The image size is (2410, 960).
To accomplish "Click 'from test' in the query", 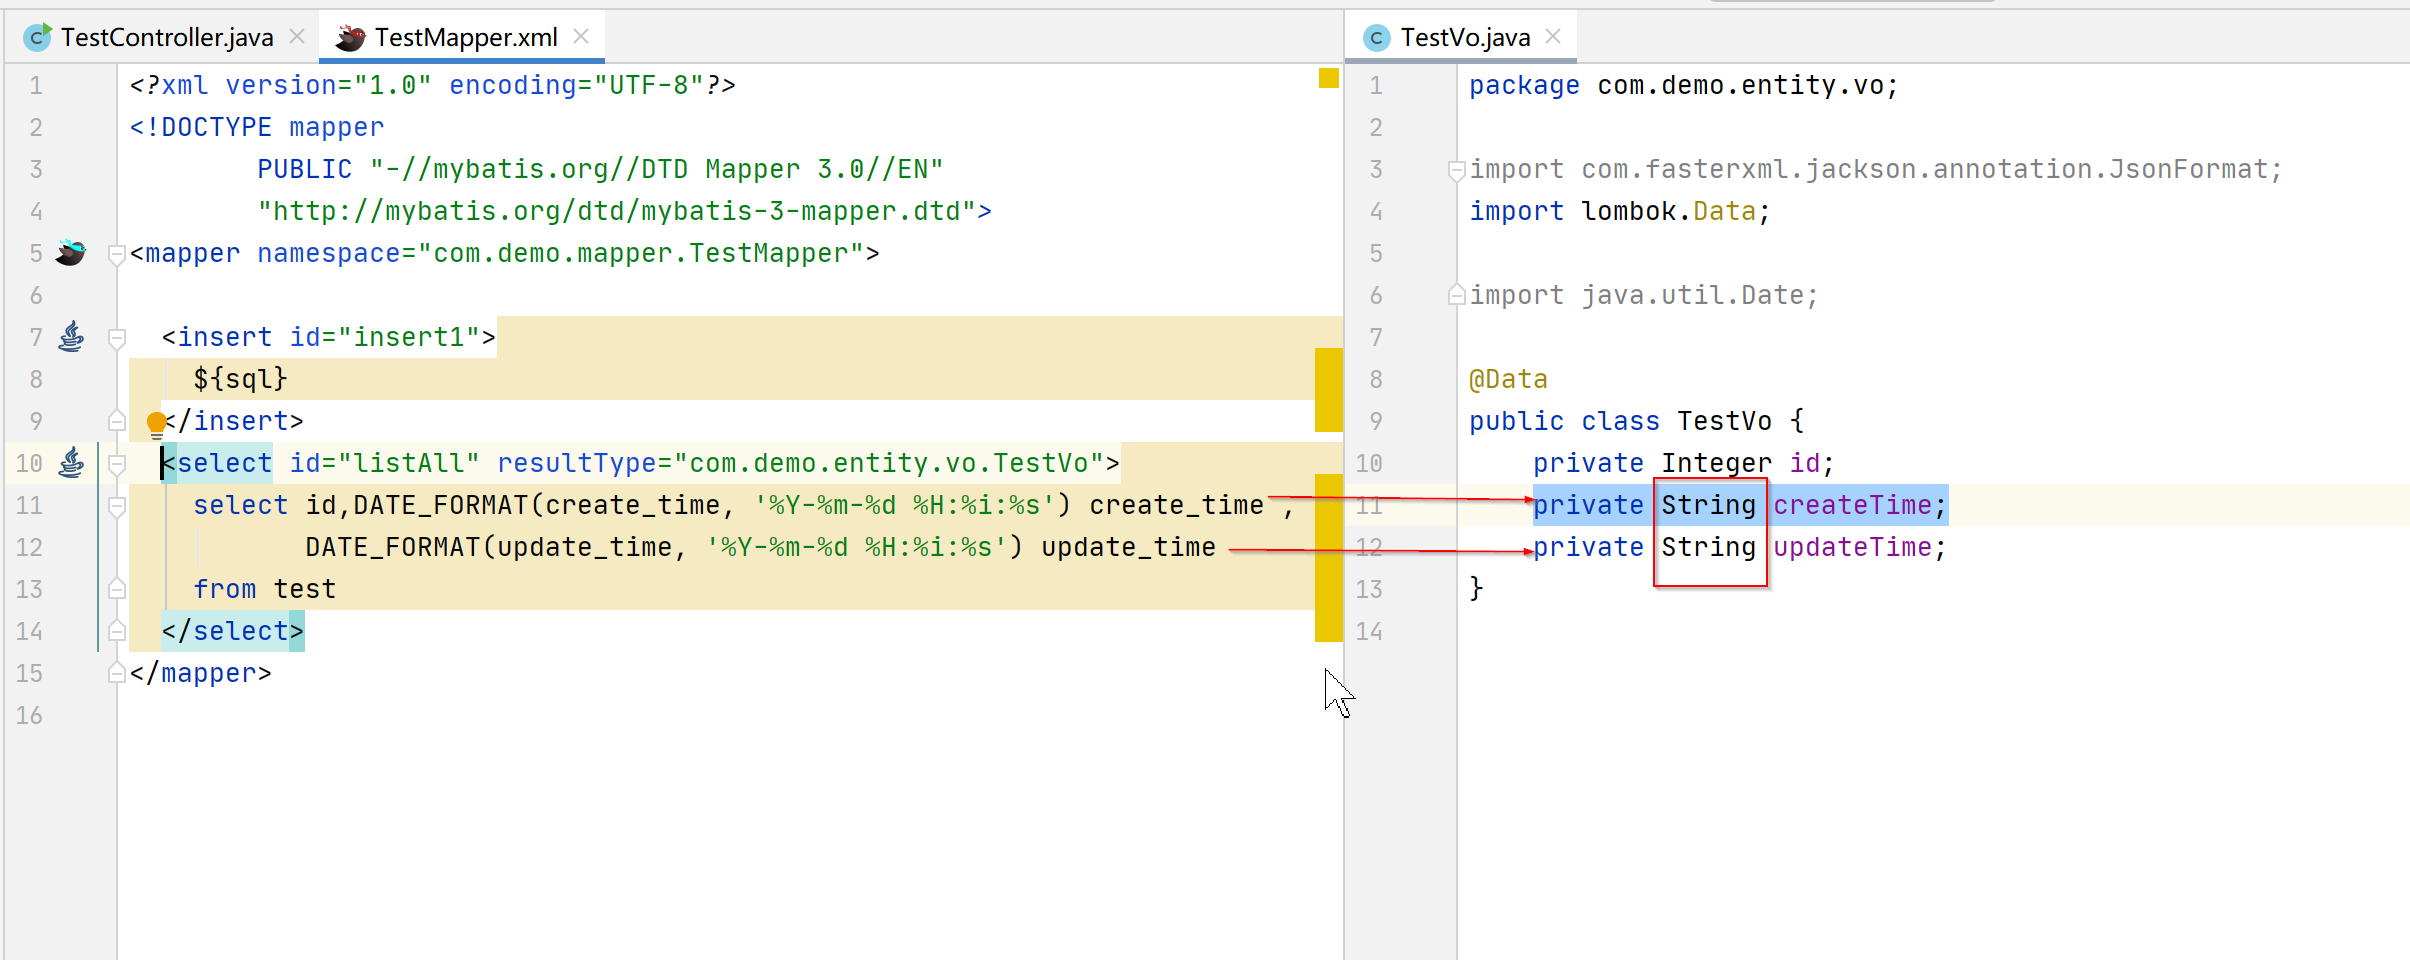I will 265,589.
